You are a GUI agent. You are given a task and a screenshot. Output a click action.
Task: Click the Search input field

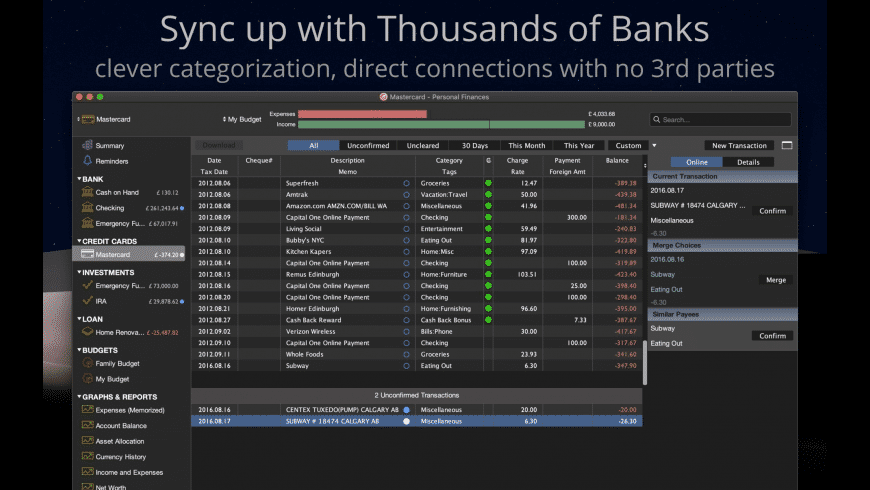(720, 119)
